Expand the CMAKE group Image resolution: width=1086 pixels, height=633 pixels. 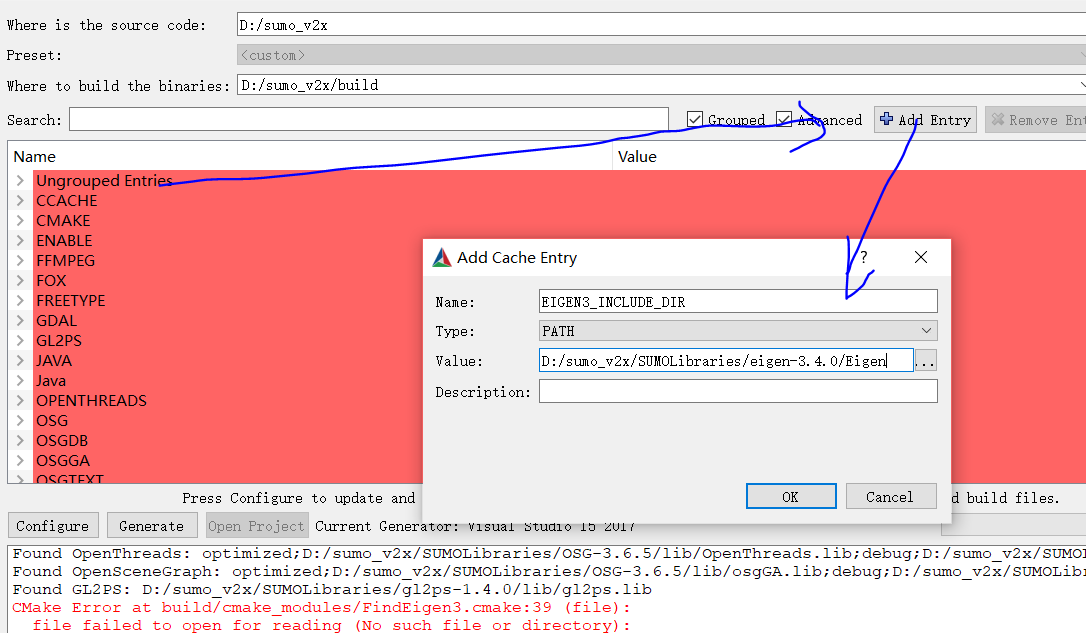20,221
